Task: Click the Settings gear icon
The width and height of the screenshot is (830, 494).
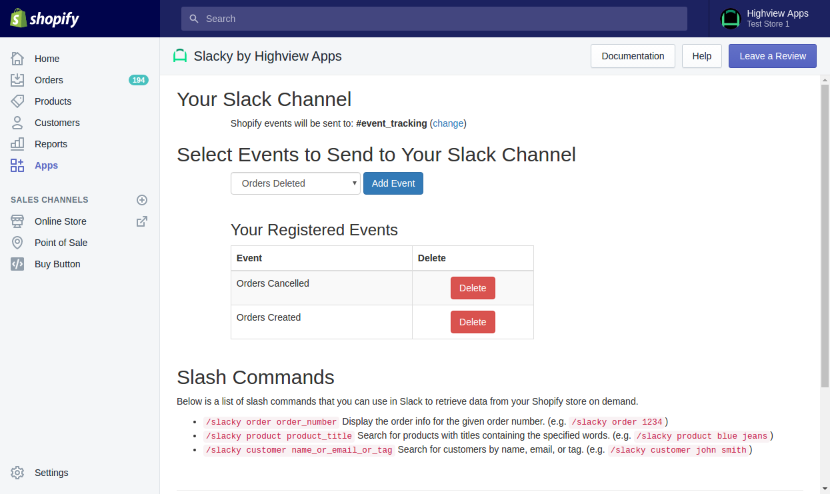Action: pos(17,472)
